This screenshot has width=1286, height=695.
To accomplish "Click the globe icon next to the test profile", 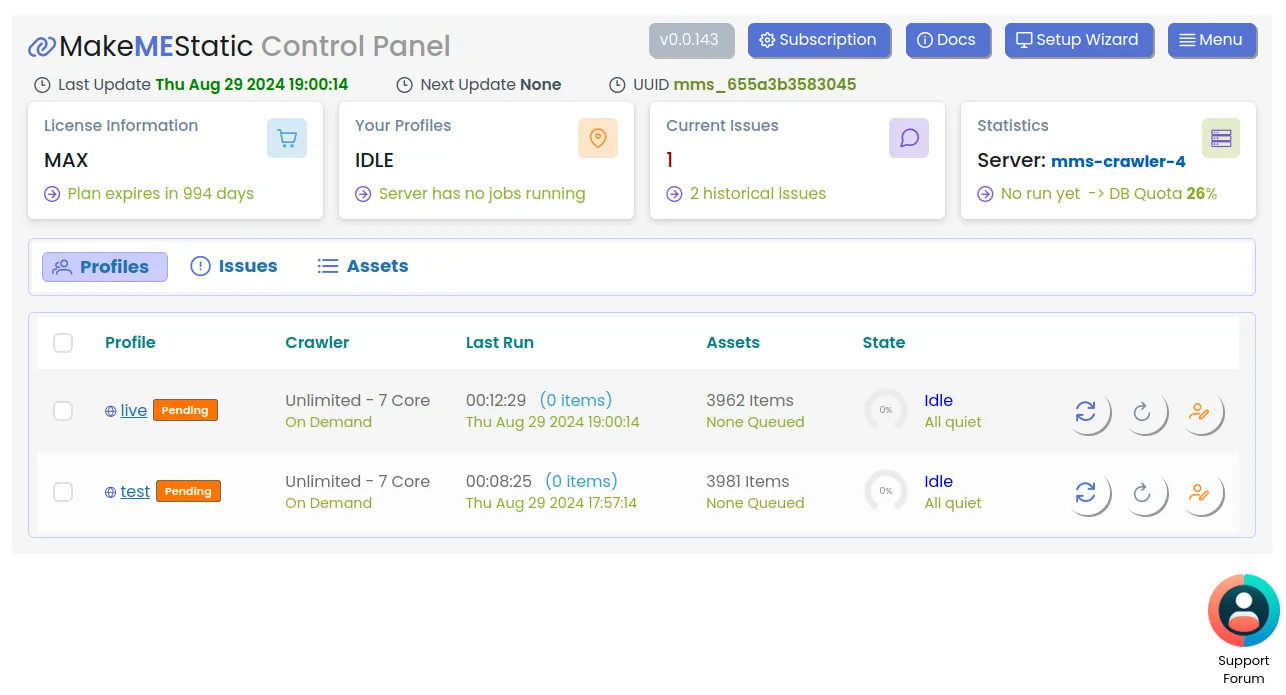I will point(110,491).
